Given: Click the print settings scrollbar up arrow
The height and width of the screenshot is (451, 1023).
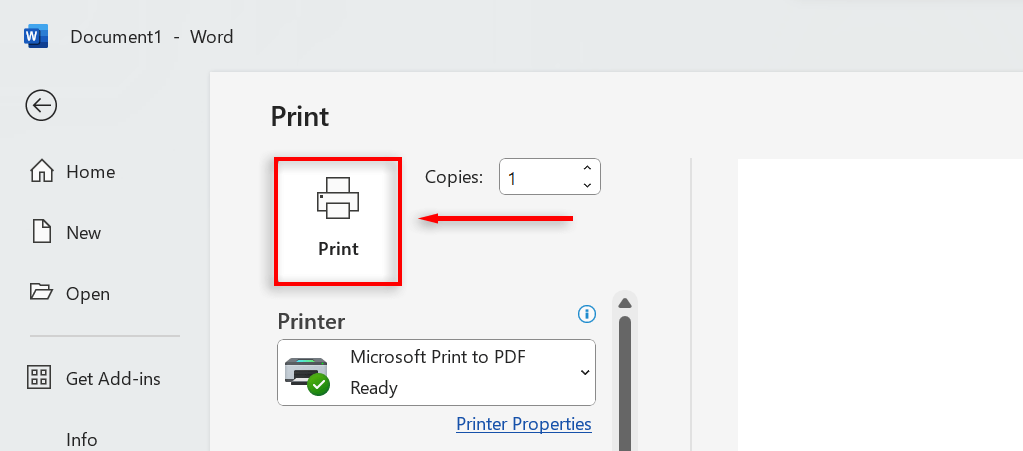Looking at the screenshot, I should coord(625,303).
